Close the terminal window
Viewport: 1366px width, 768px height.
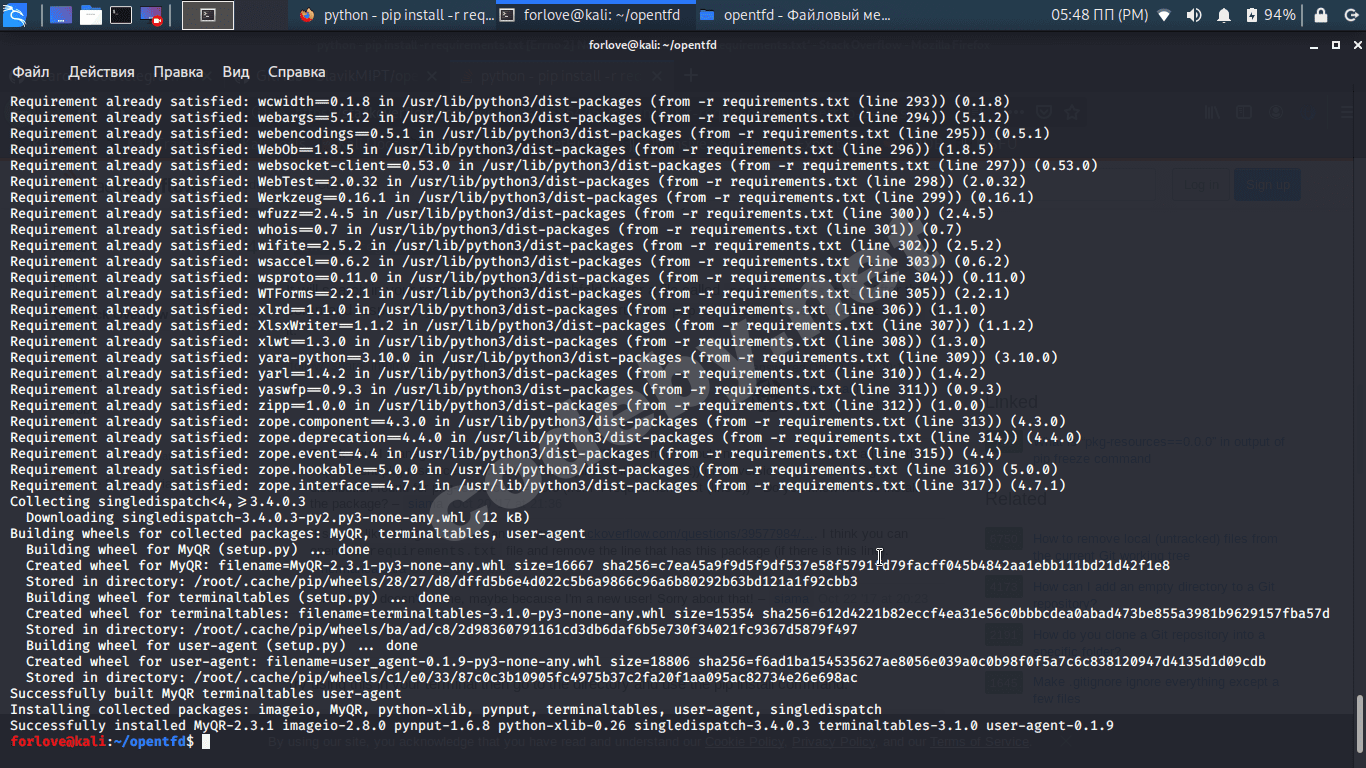coord(1355,45)
